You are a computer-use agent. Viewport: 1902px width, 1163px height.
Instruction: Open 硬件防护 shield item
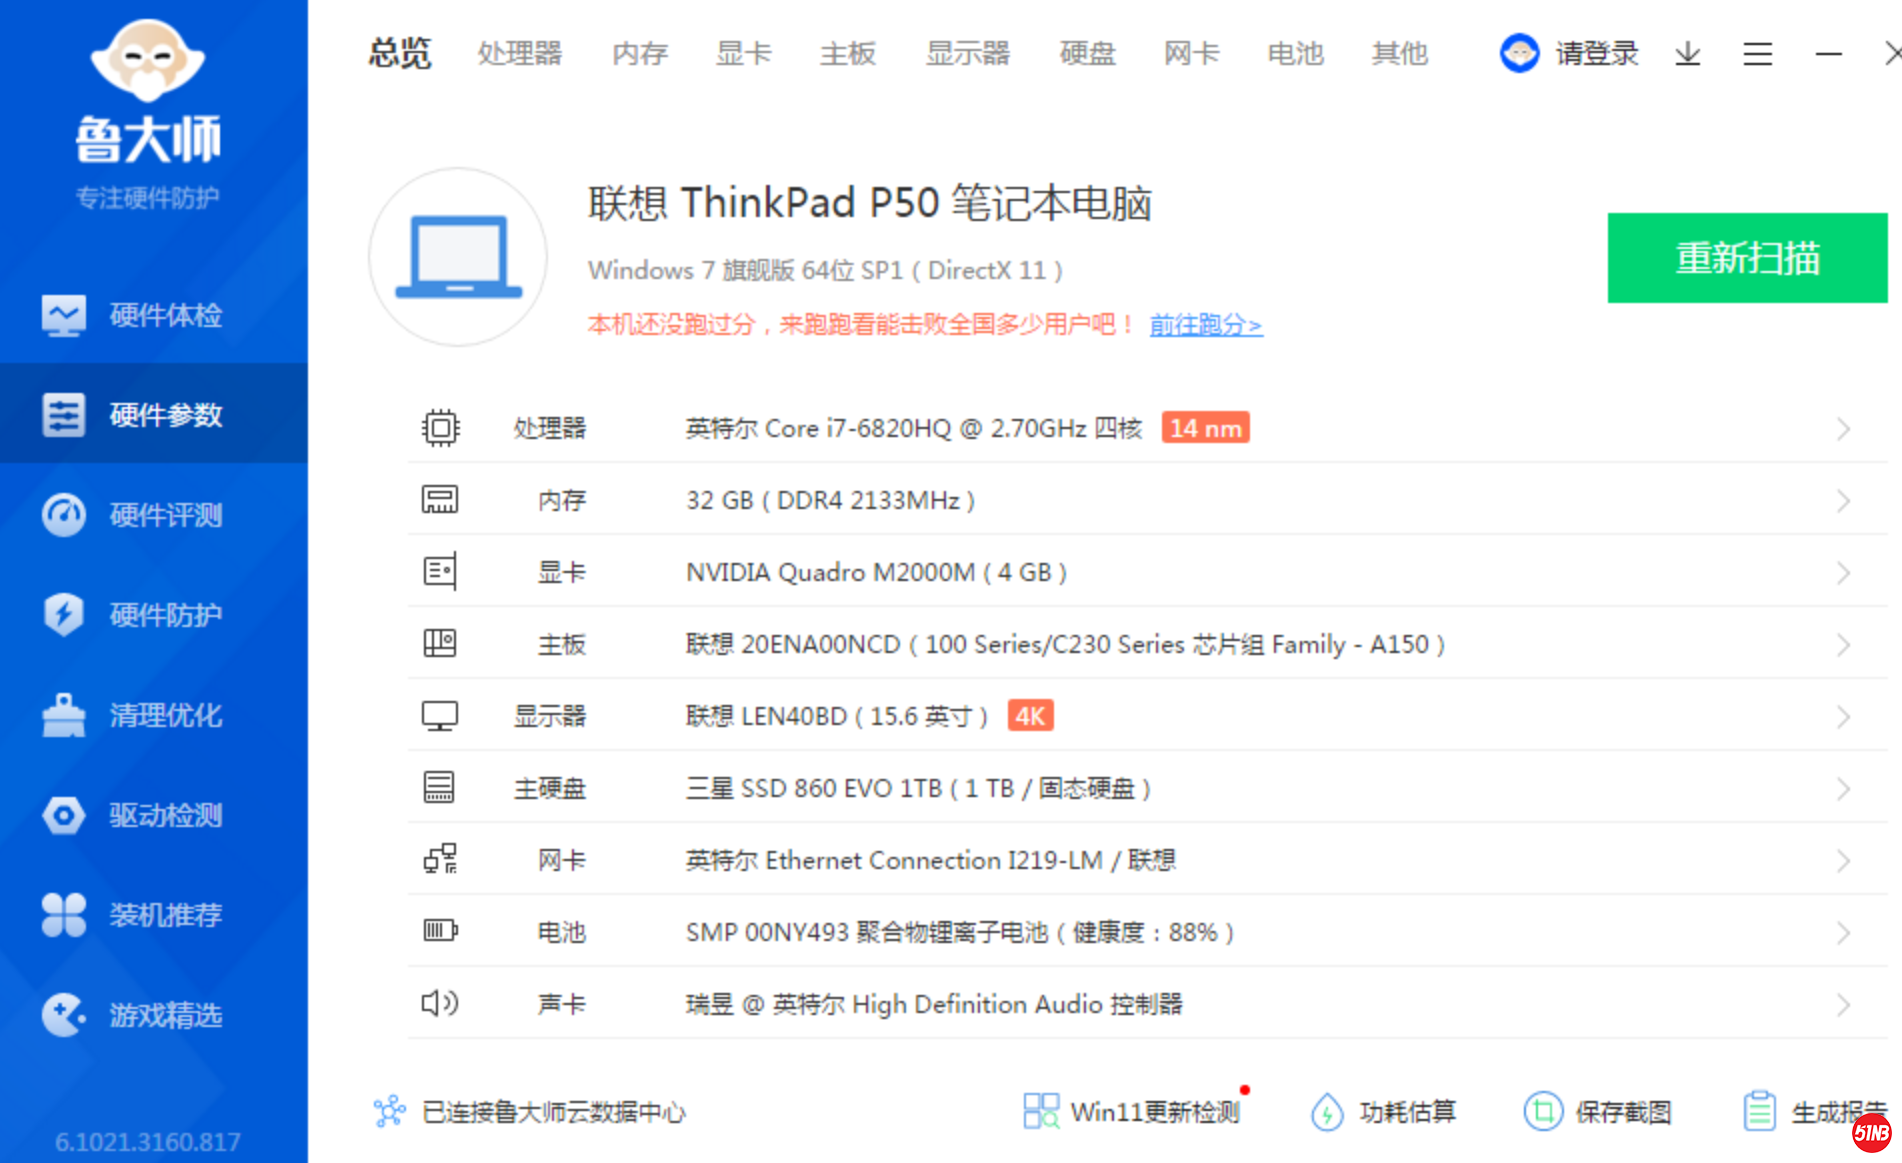pyautogui.click(x=154, y=615)
